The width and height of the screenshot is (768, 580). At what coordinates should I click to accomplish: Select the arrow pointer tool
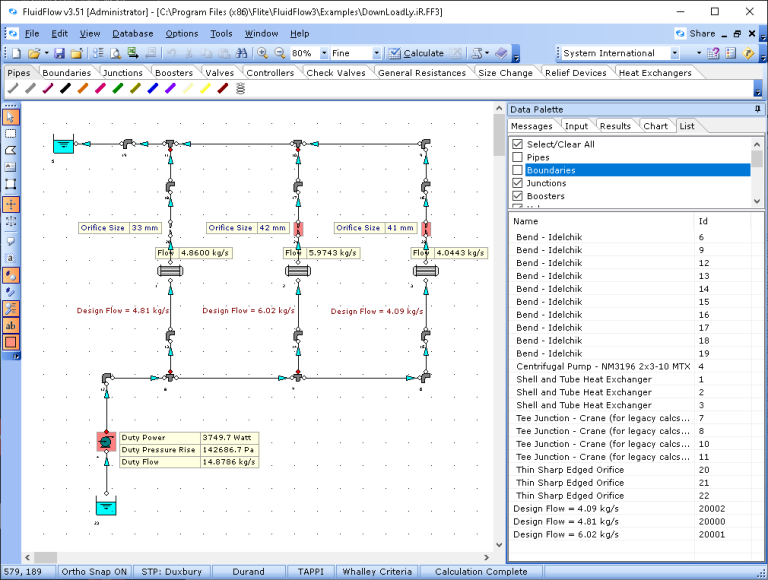tap(10, 117)
